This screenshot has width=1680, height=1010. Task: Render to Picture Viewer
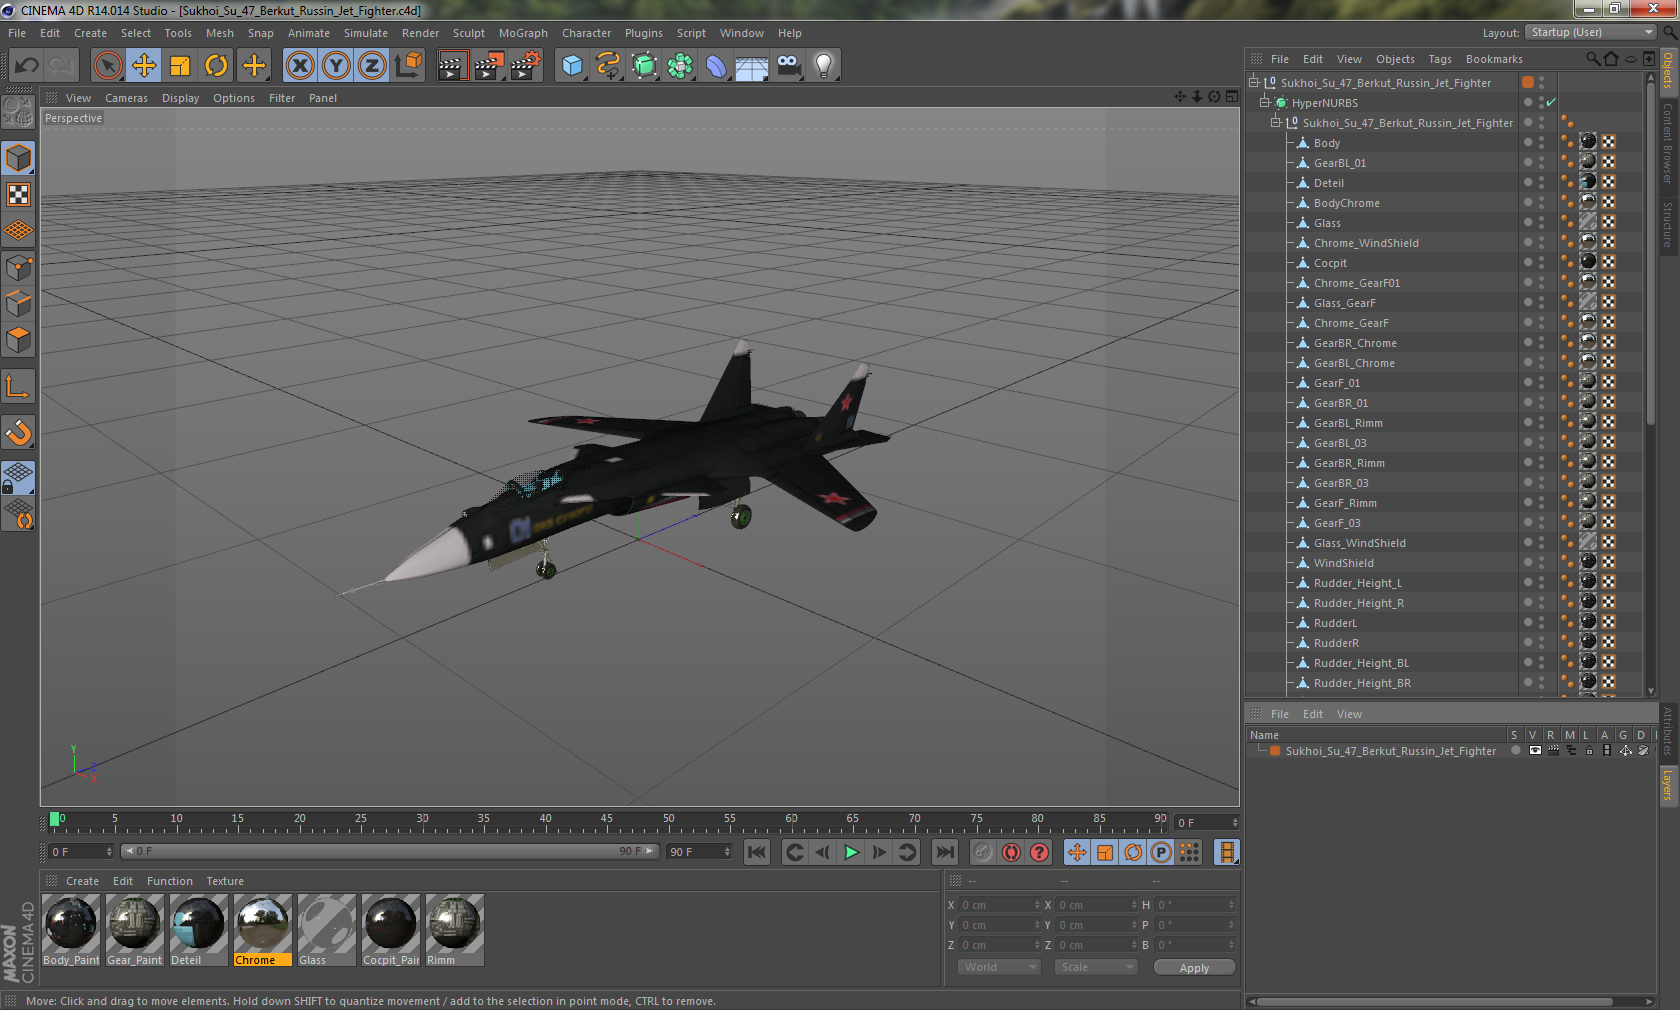click(x=489, y=66)
